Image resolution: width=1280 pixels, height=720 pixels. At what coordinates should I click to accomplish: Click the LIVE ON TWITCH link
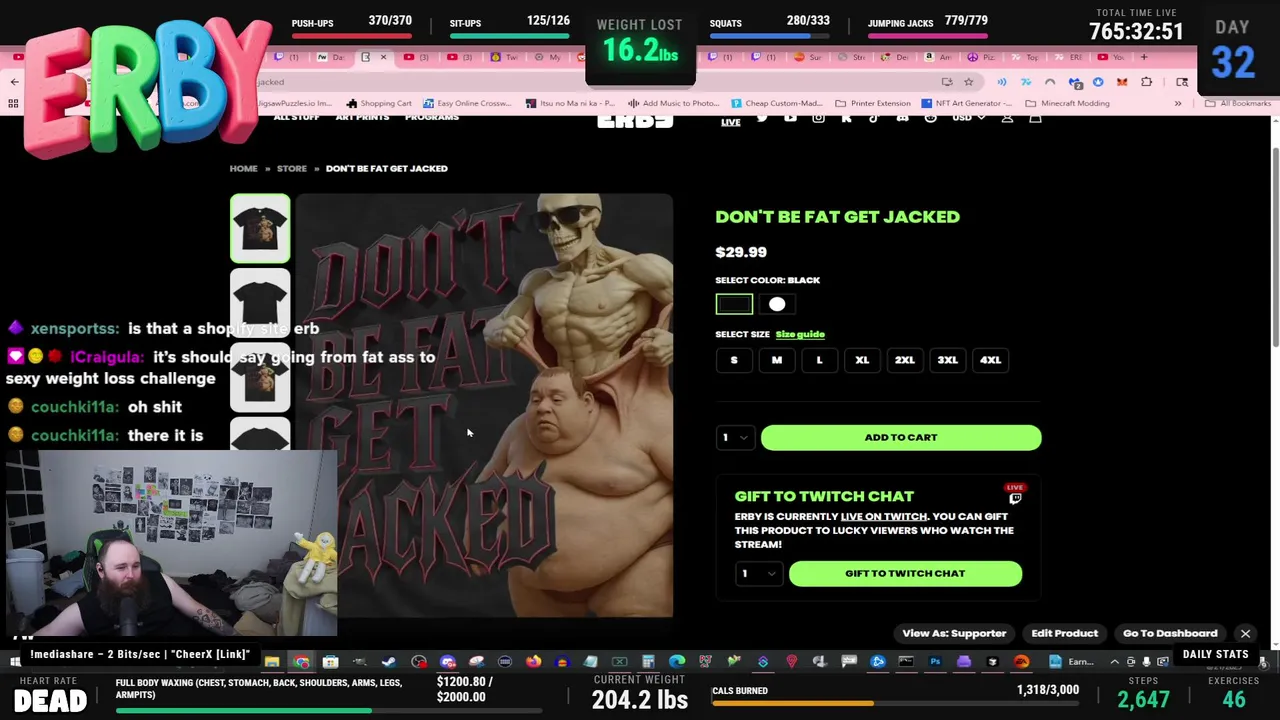[884, 516]
